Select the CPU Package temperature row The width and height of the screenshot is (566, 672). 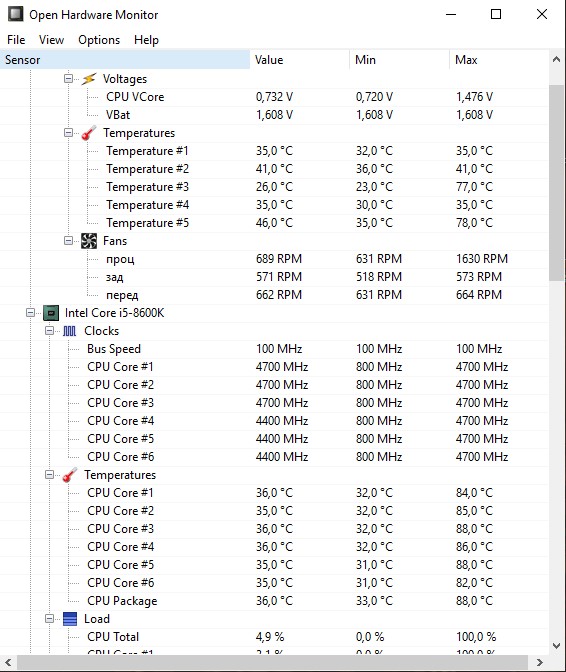coord(274,601)
